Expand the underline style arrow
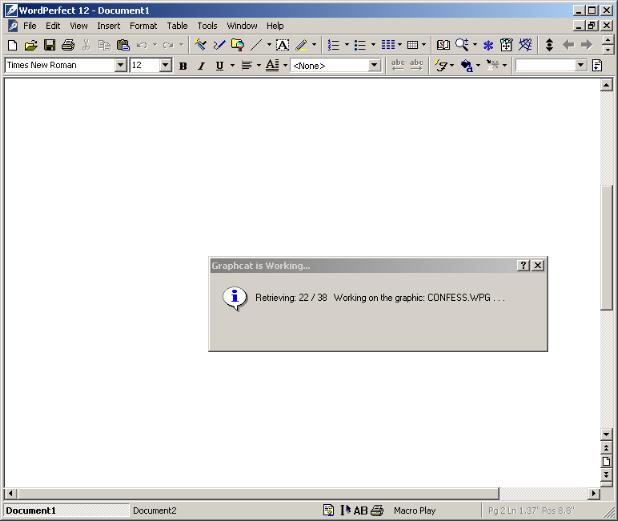 click(x=232, y=65)
